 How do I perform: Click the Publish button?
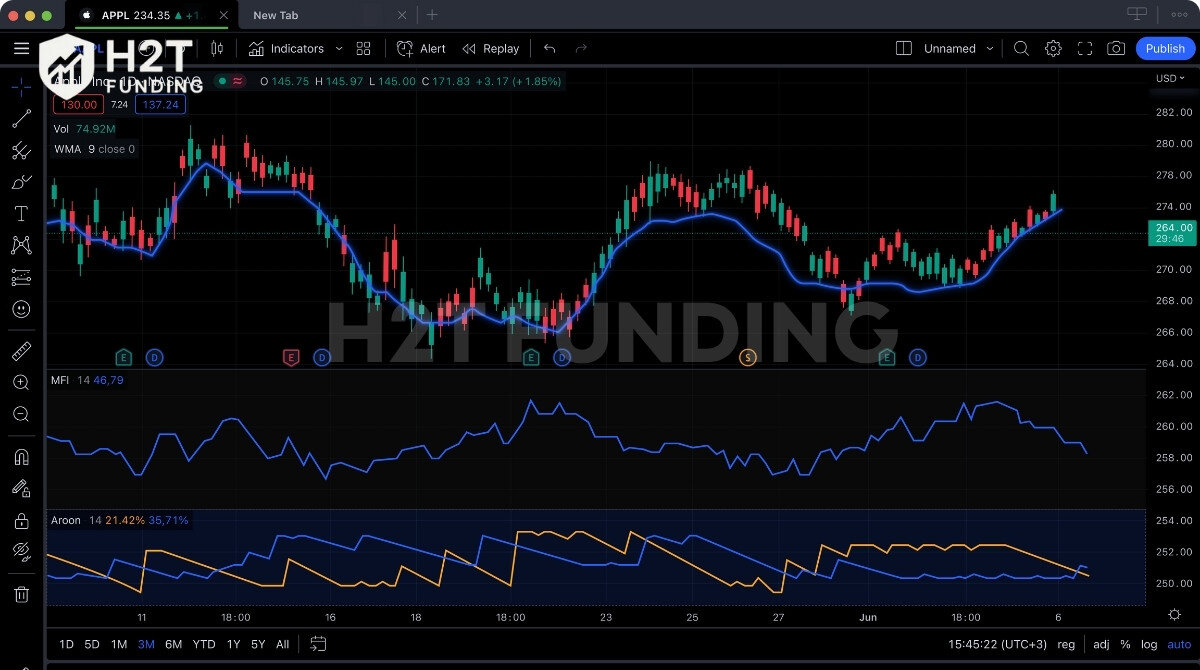point(1165,48)
